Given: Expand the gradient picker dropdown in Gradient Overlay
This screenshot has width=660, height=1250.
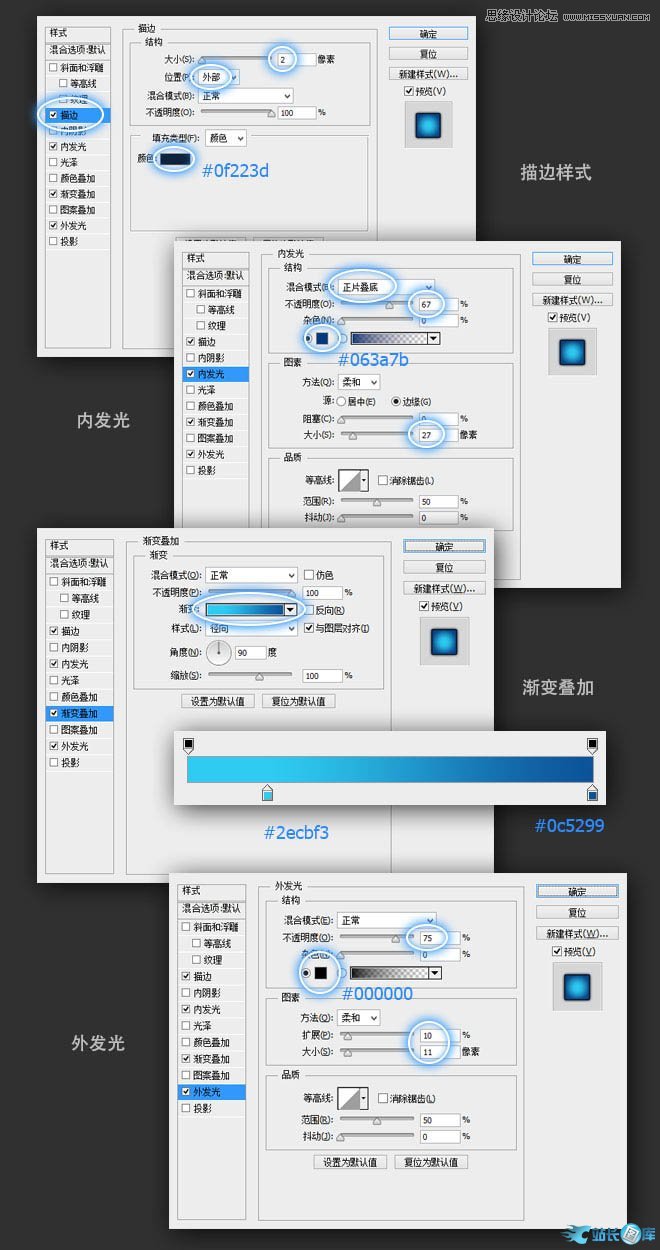Looking at the screenshot, I should tap(290, 610).
